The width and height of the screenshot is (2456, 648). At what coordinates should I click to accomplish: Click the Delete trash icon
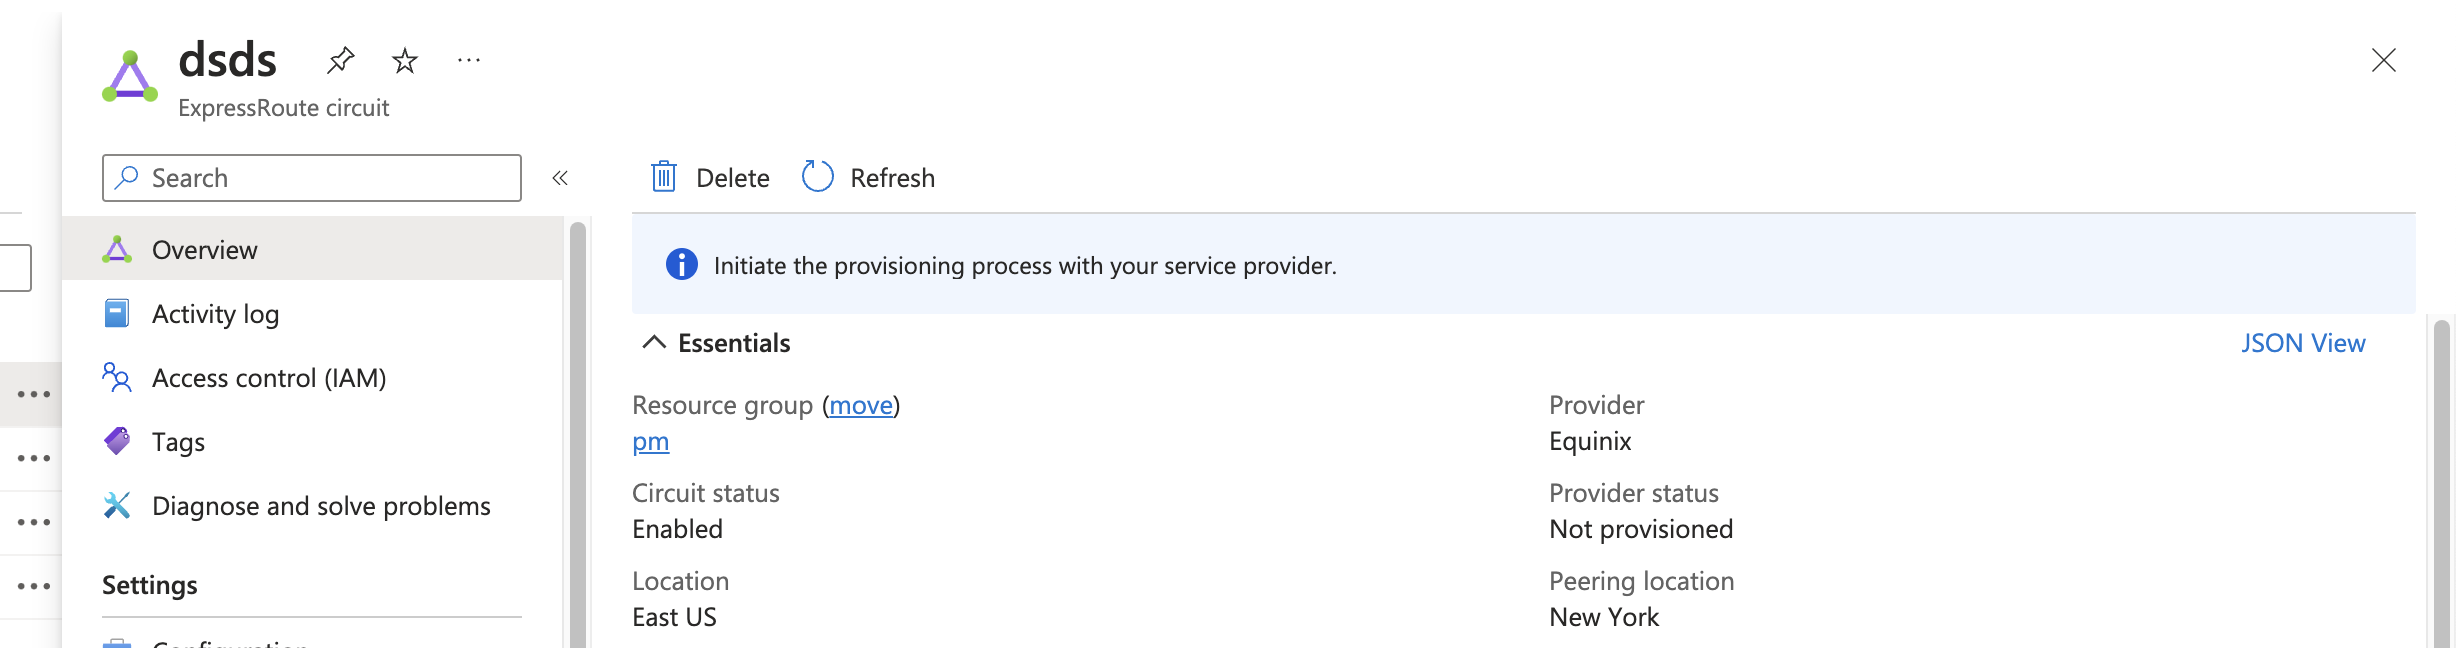point(662,177)
